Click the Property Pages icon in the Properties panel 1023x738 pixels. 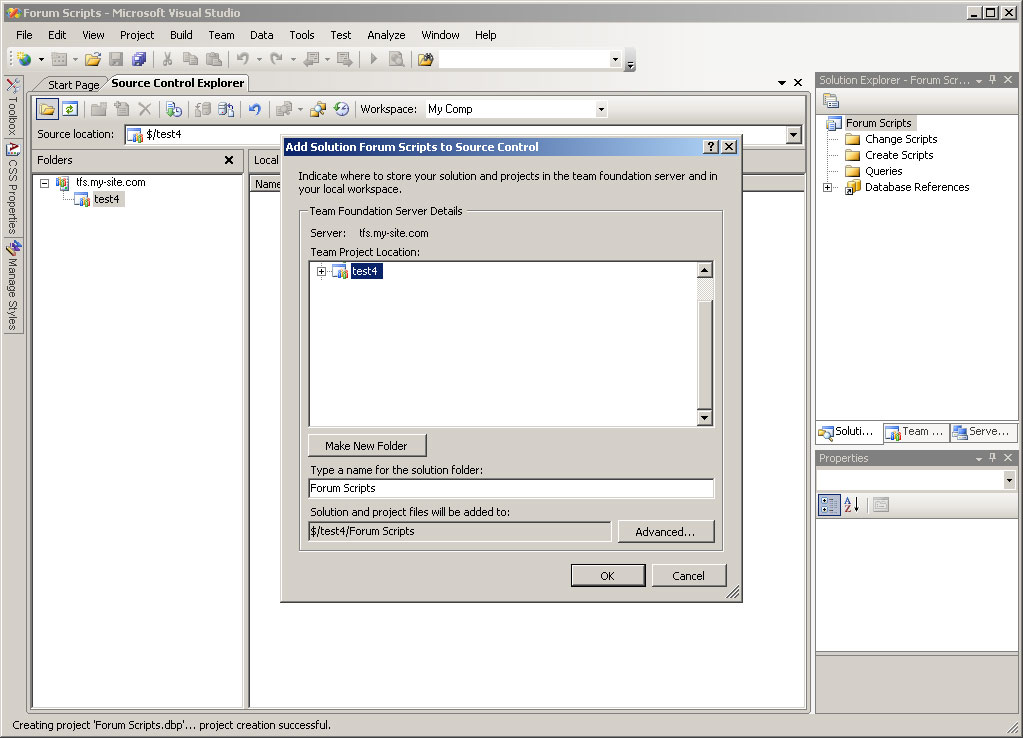coord(881,504)
